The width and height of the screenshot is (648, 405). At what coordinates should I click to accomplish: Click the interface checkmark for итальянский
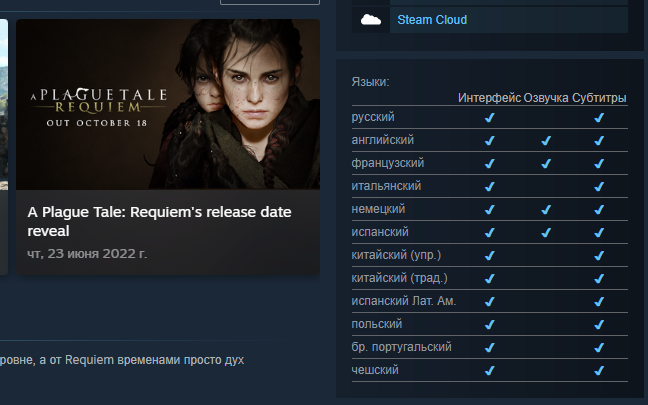pyautogui.click(x=490, y=186)
